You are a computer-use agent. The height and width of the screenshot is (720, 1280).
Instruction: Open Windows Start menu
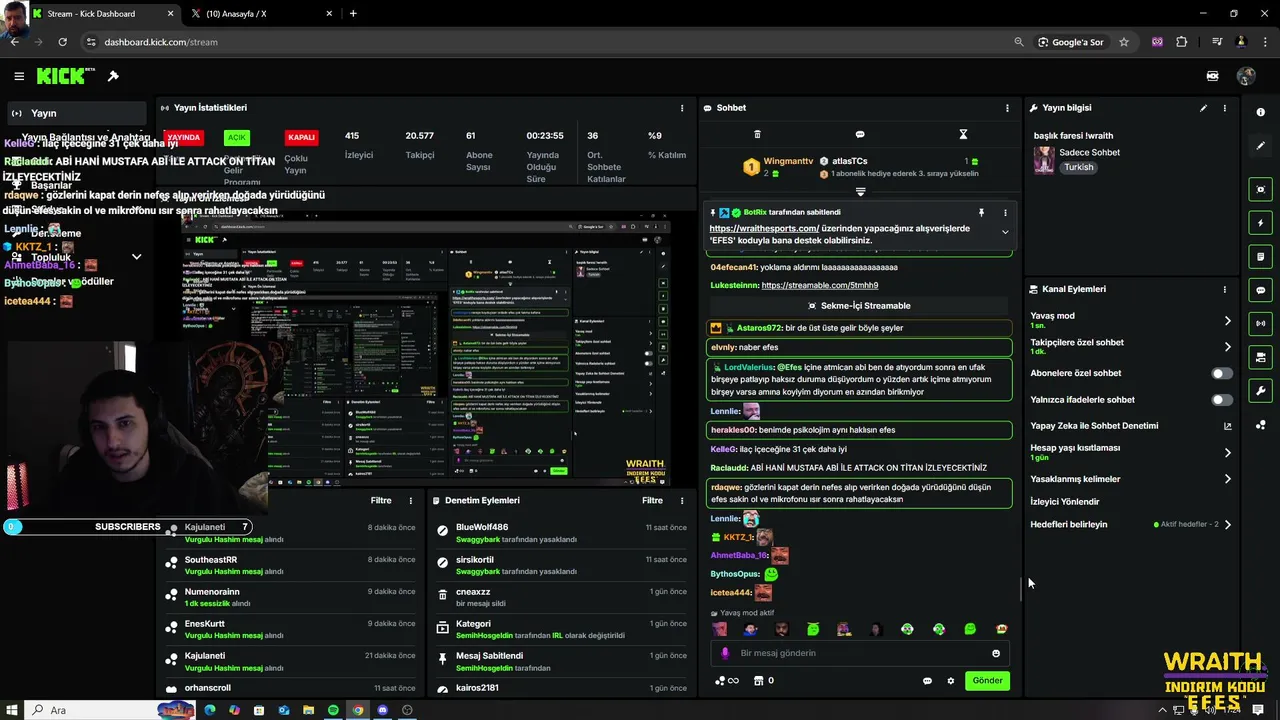click(12, 710)
